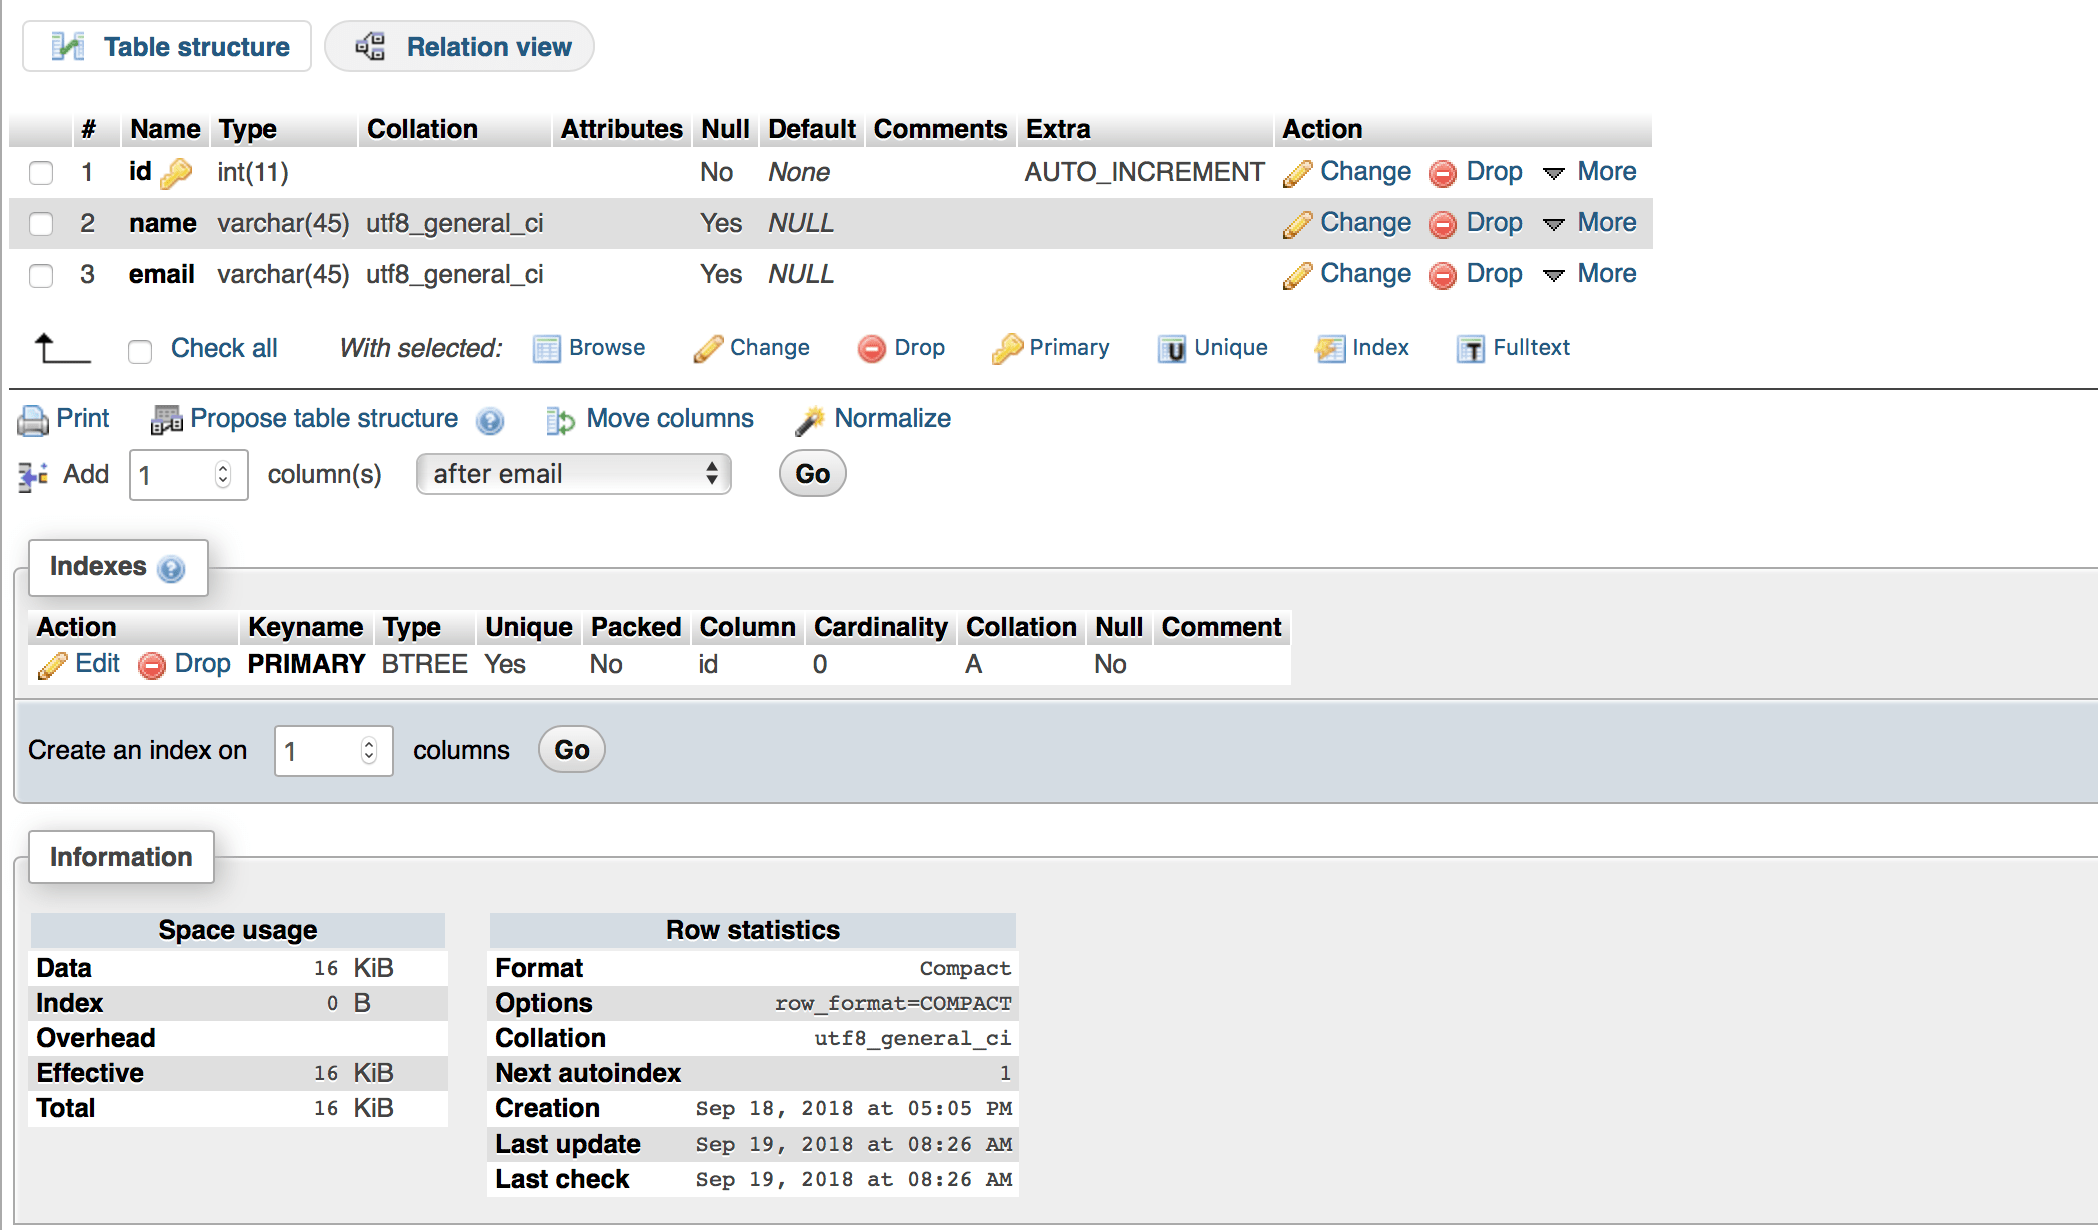Click the Print printer icon
This screenshot has height=1230, width=2098.
pyautogui.click(x=32, y=420)
